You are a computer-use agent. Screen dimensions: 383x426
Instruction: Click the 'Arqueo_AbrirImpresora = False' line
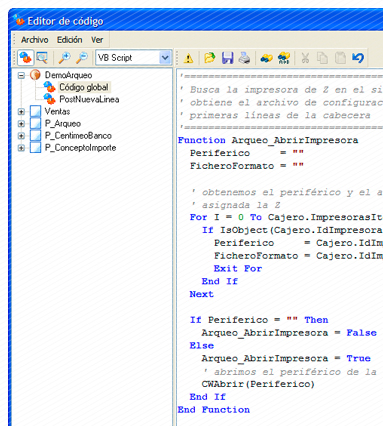289,333
